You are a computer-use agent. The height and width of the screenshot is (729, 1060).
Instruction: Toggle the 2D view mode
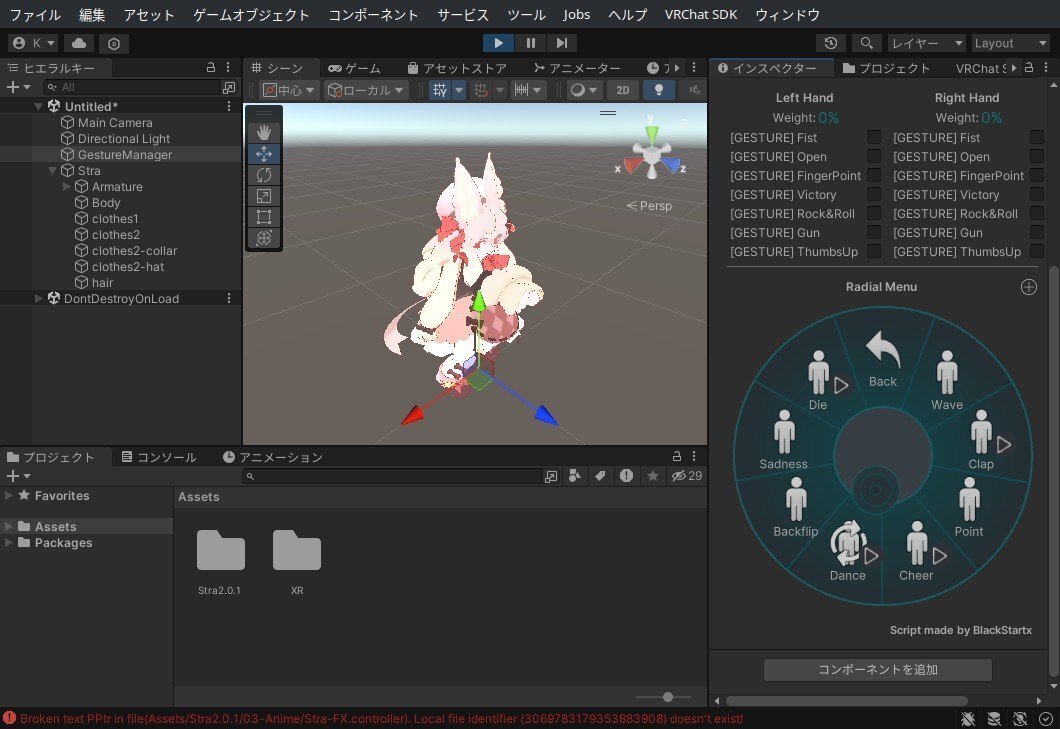pyautogui.click(x=623, y=90)
